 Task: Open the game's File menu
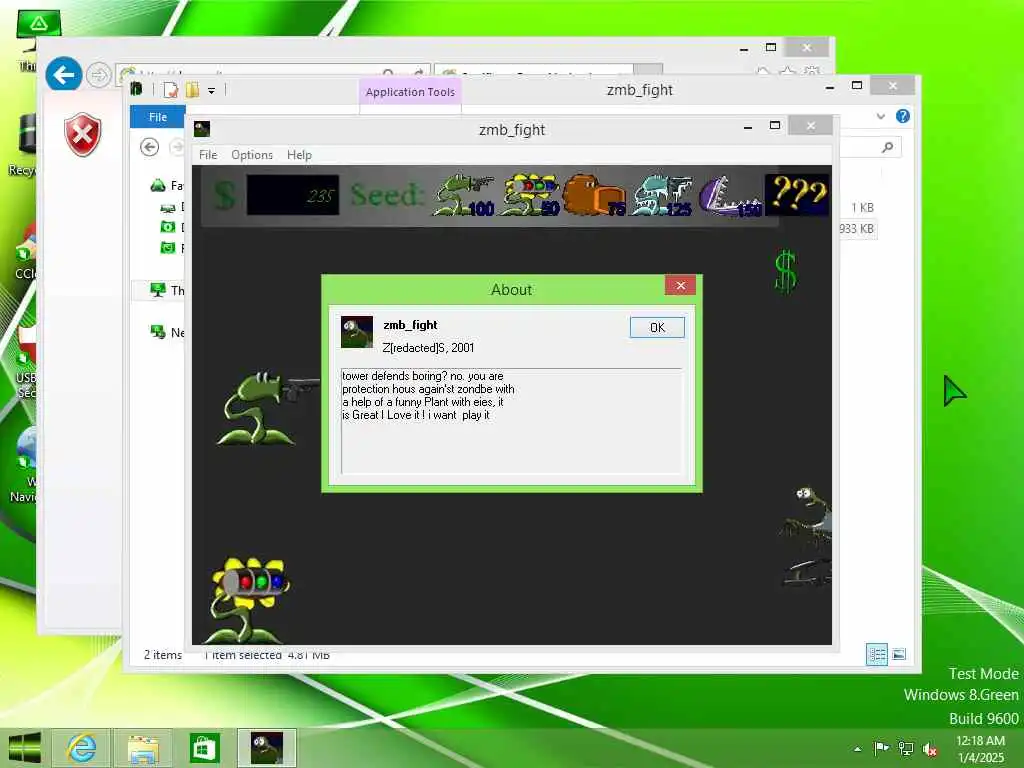pos(208,155)
